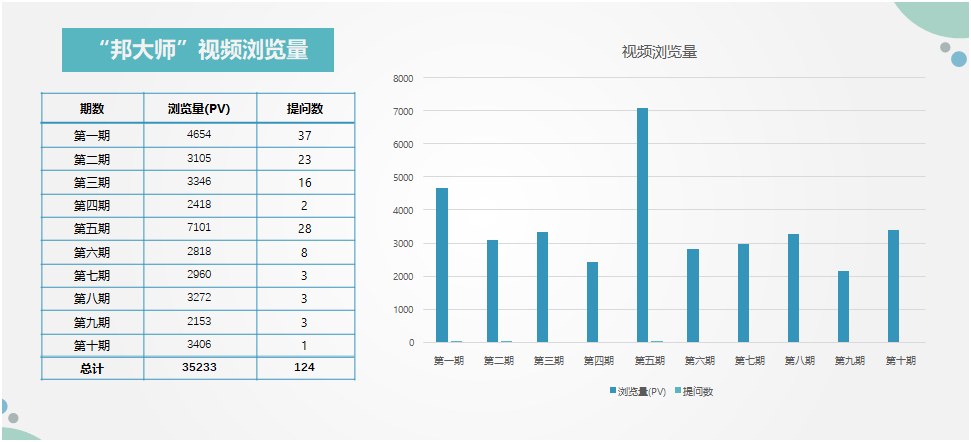This screenshot has width=971, height=442.
Task: Select the total questions cell 124
Action: (x=304, y=368)
